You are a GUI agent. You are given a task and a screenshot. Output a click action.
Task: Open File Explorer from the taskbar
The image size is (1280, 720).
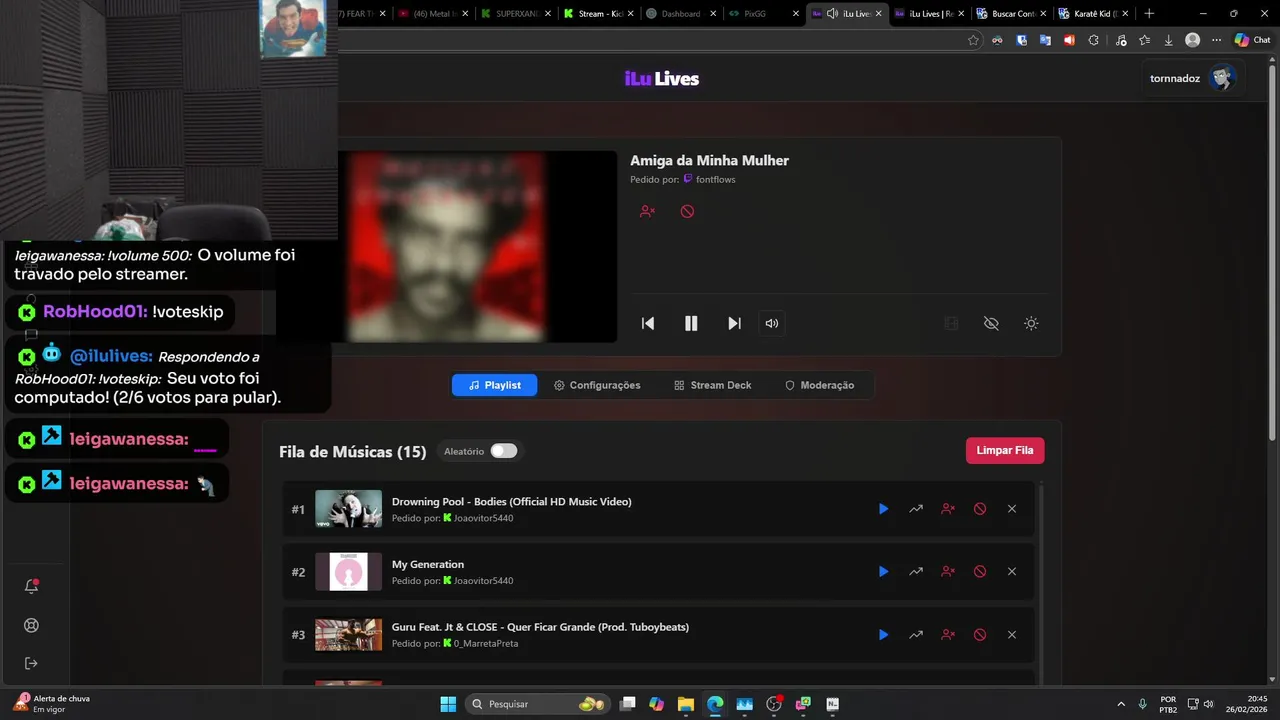(x=685, y=704)
